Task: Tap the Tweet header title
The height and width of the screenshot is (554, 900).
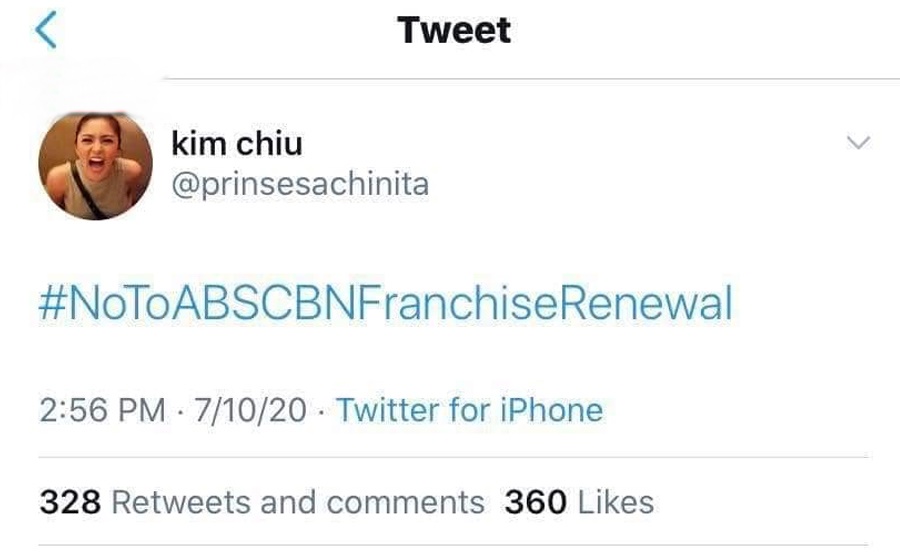Action: [x=454, y=30]
